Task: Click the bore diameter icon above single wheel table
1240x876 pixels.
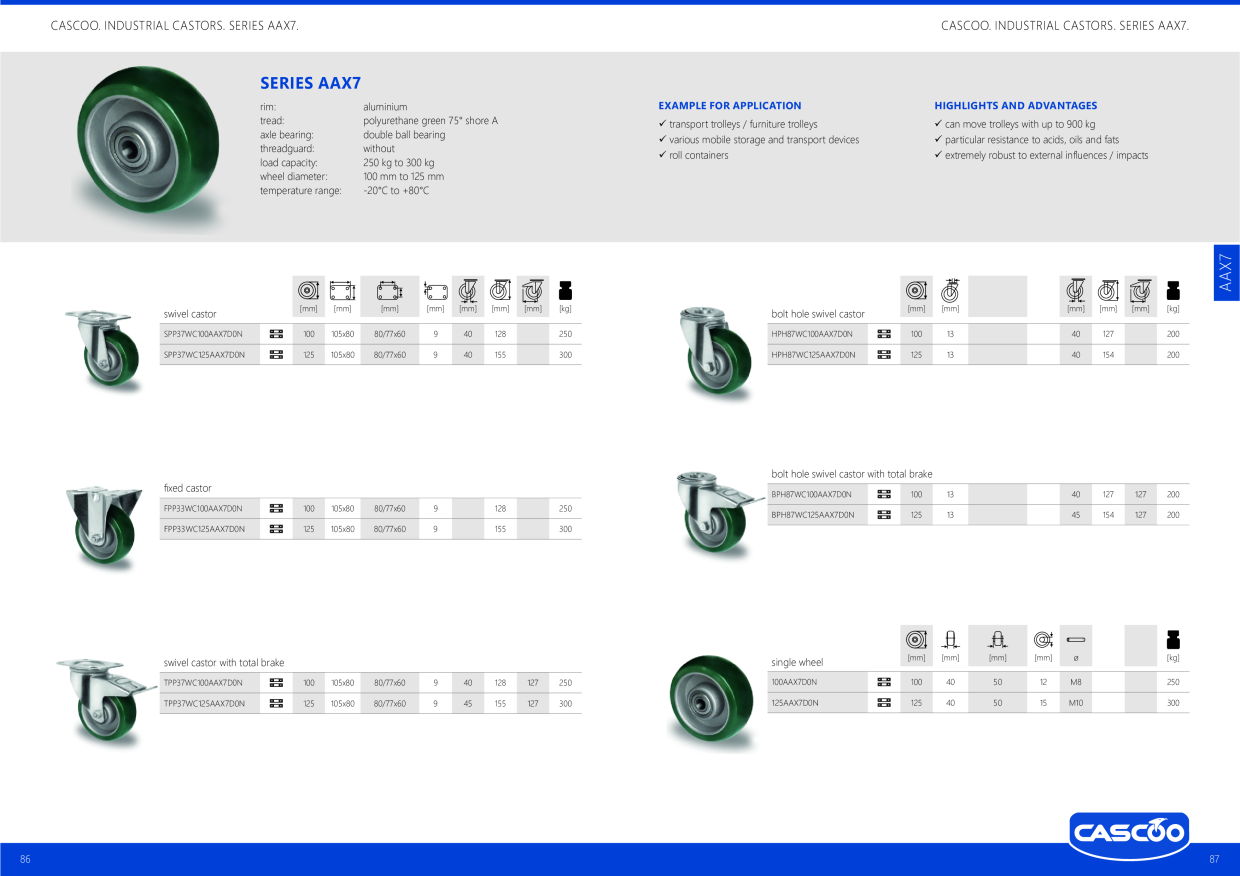Action: point(1043,639)
